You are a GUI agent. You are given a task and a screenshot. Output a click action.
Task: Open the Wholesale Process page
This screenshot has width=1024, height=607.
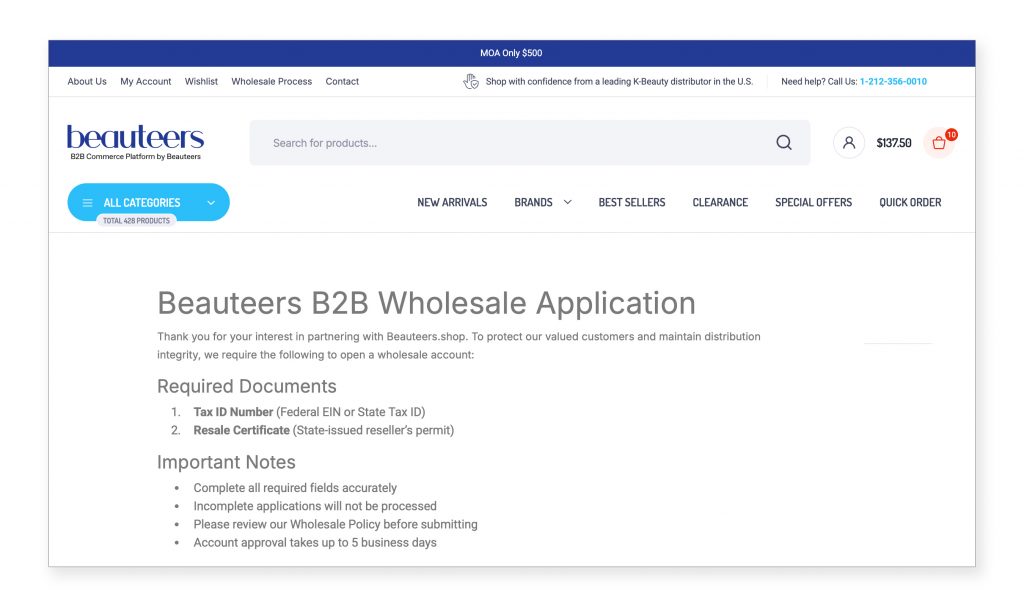[271, 81]
